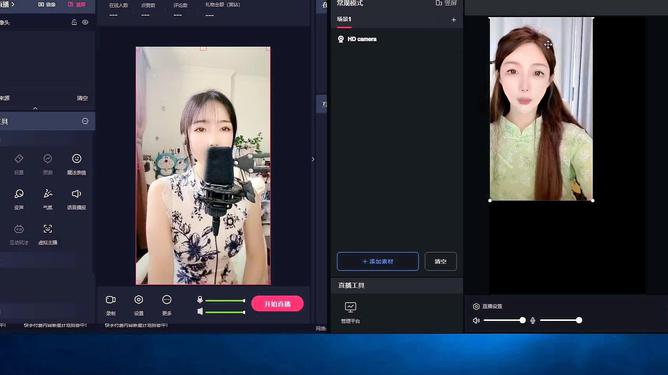
Task: Select the landscape mode option at top left
Action: tap(47, 4)
